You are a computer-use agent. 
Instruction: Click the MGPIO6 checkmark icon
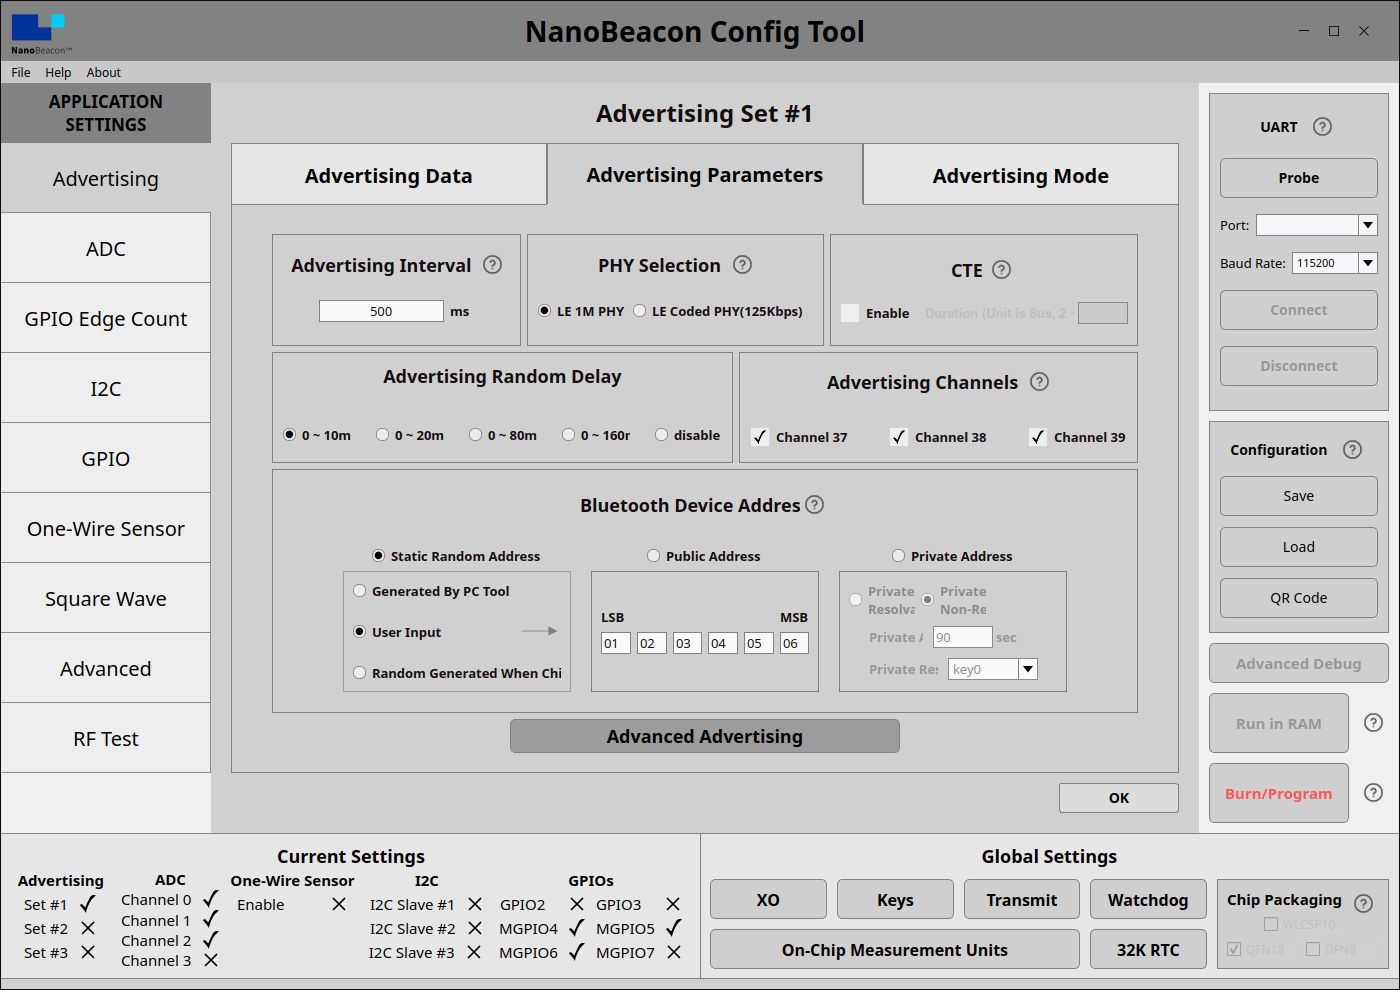pos(576,951)
